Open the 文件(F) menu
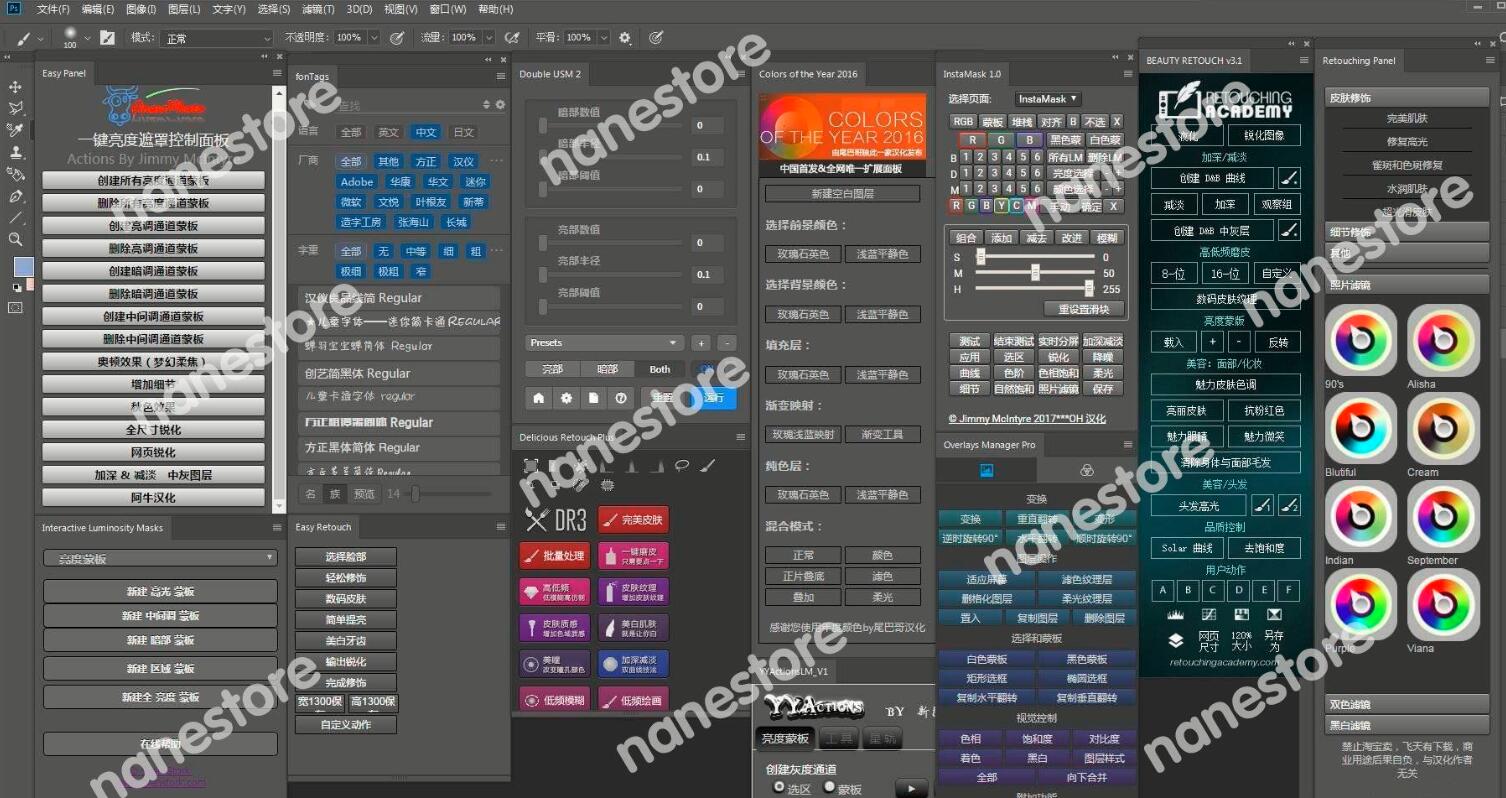1506x798 pixels. 54,9
